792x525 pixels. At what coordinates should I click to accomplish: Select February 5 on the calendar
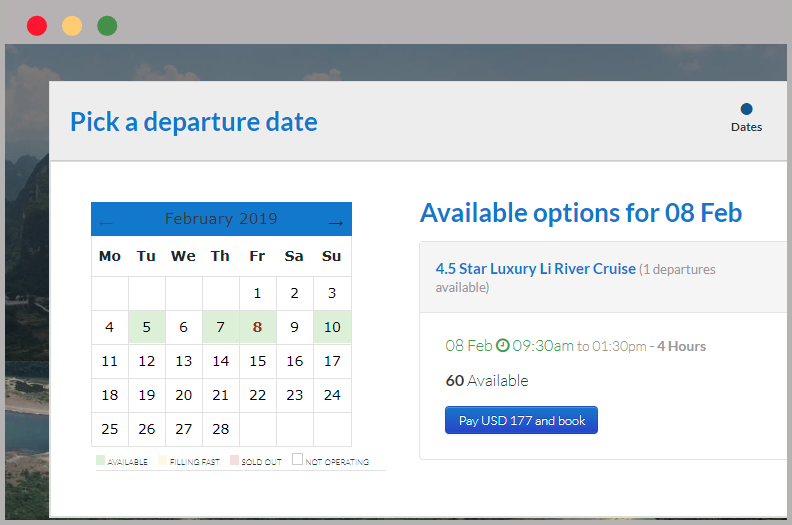pyautogui.click(x=147, y=327)
